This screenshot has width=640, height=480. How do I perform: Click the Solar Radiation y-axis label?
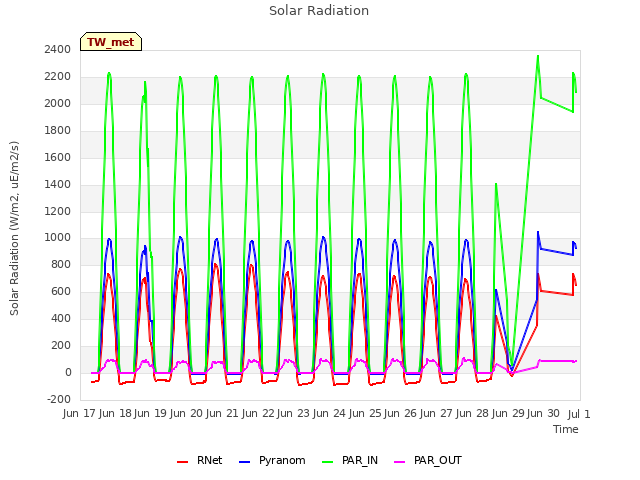click(14, 228)
